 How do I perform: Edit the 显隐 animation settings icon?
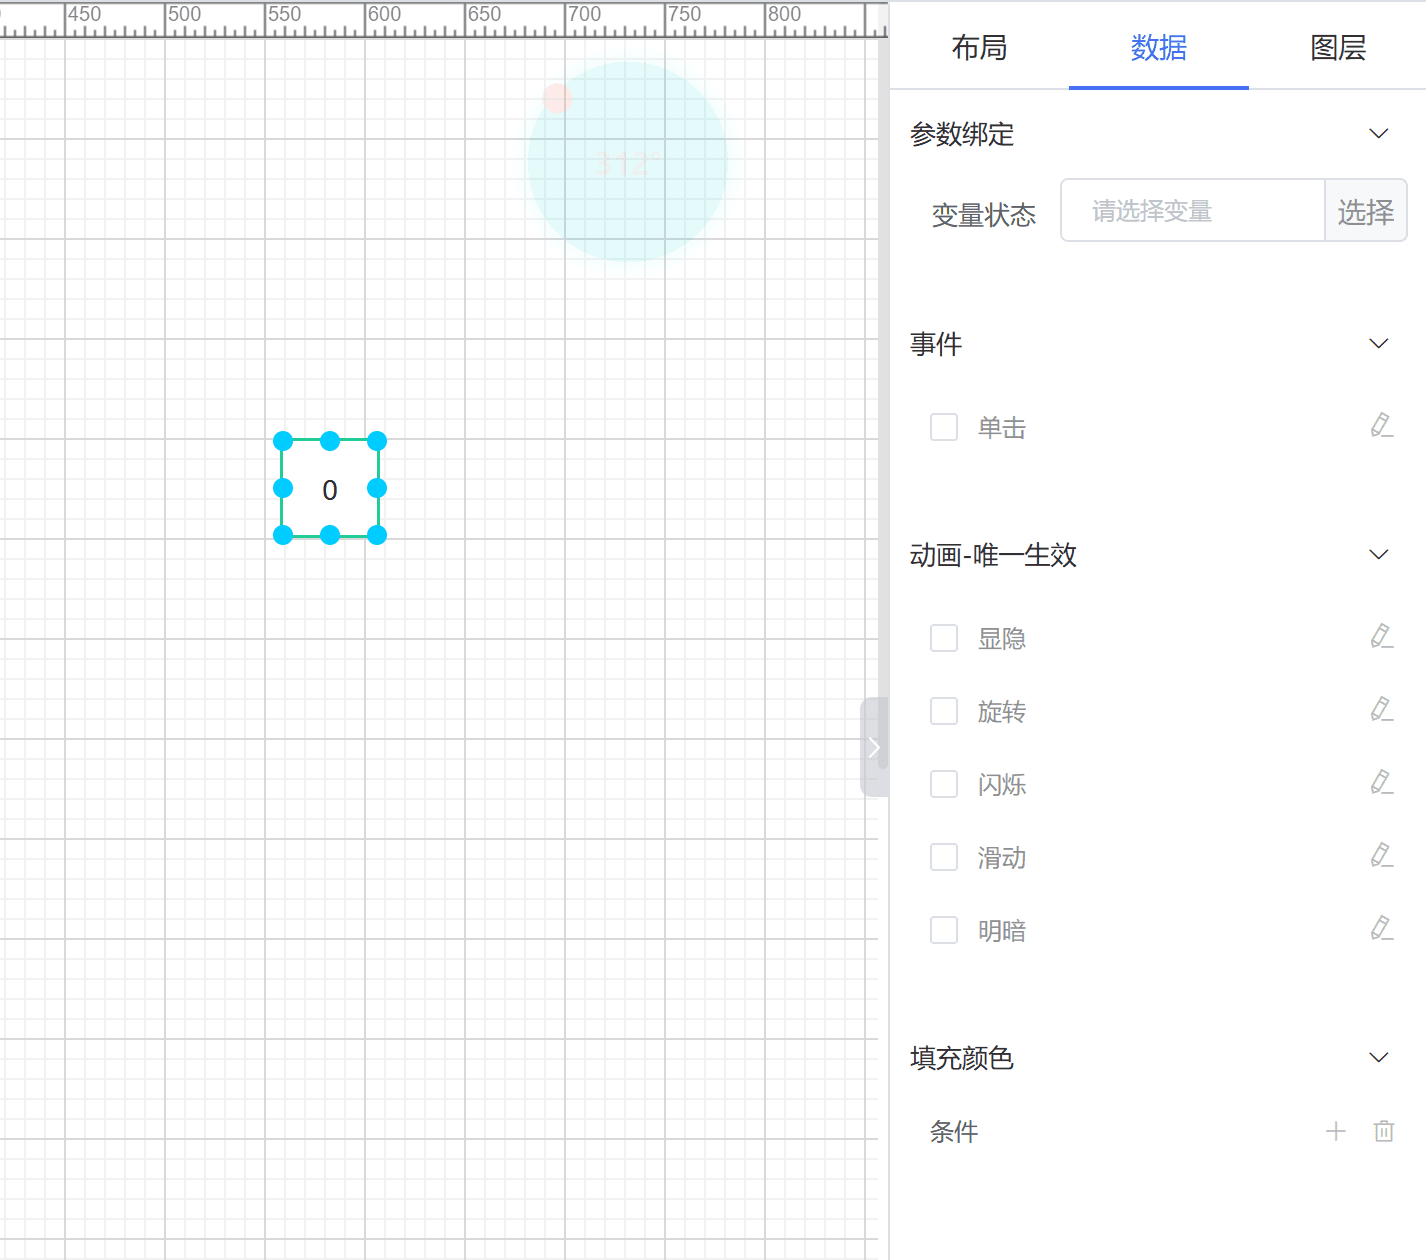[x=1382, y=636]
